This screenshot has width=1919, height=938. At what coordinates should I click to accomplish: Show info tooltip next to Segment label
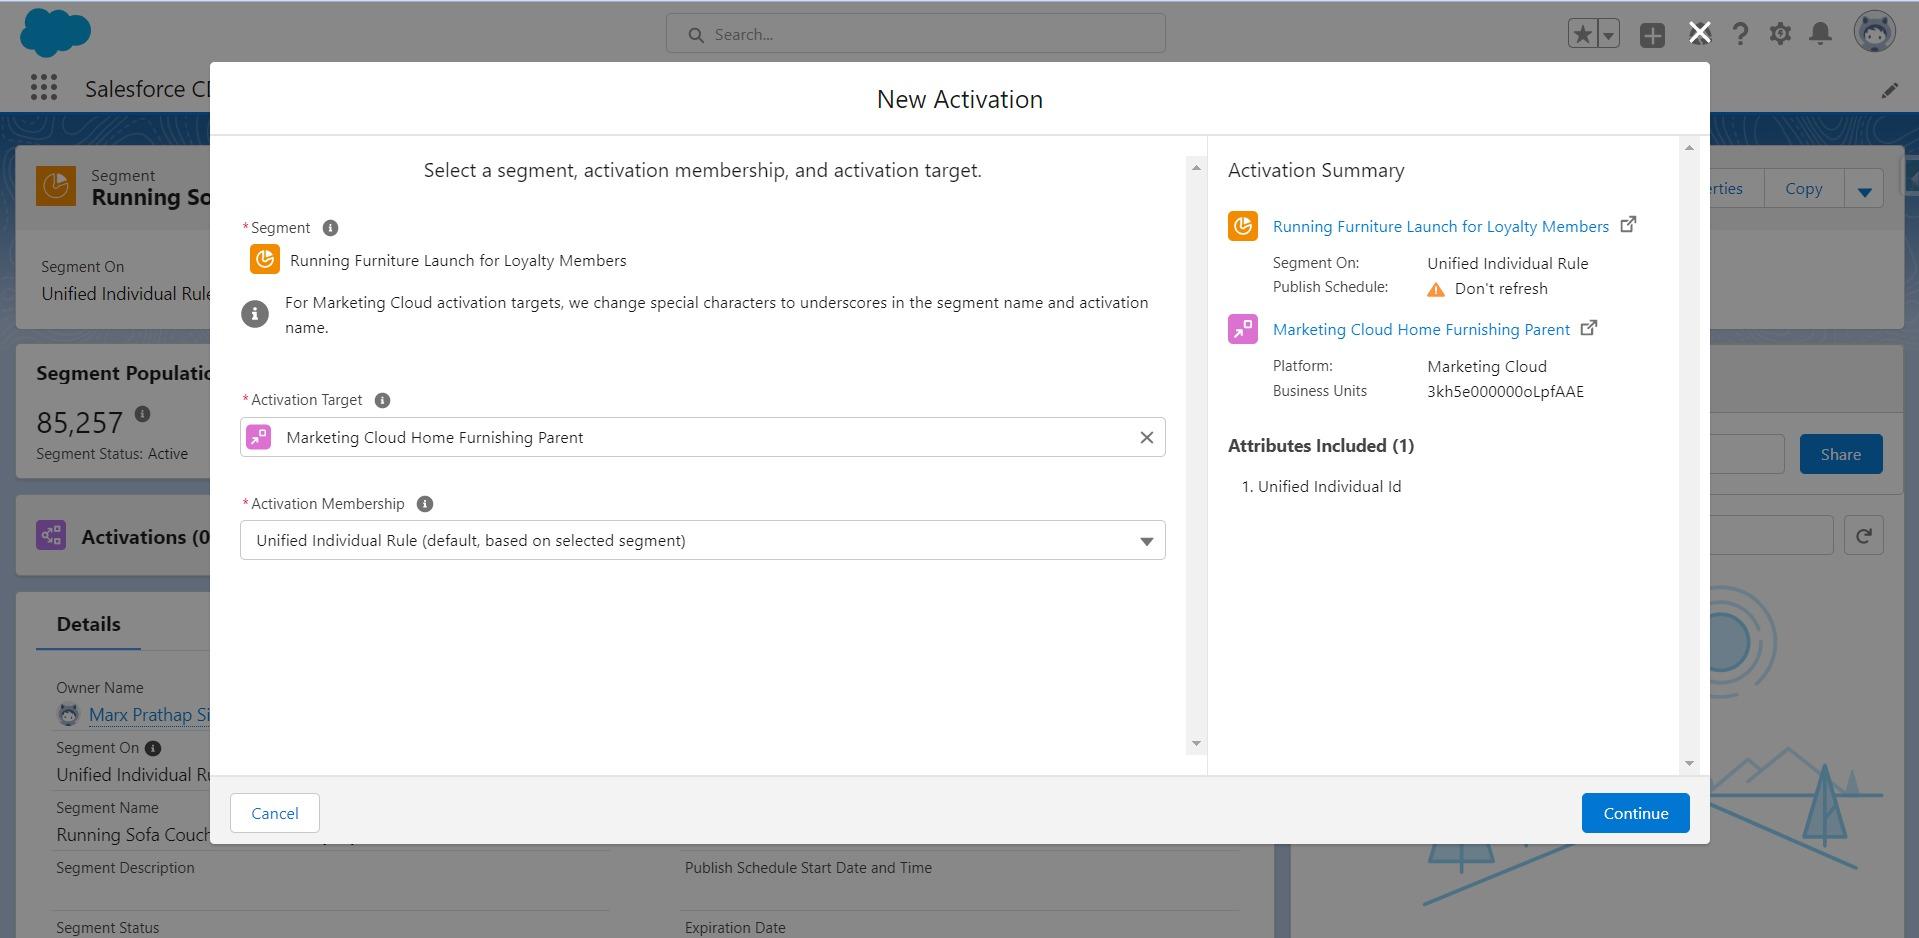coord(331,228)
